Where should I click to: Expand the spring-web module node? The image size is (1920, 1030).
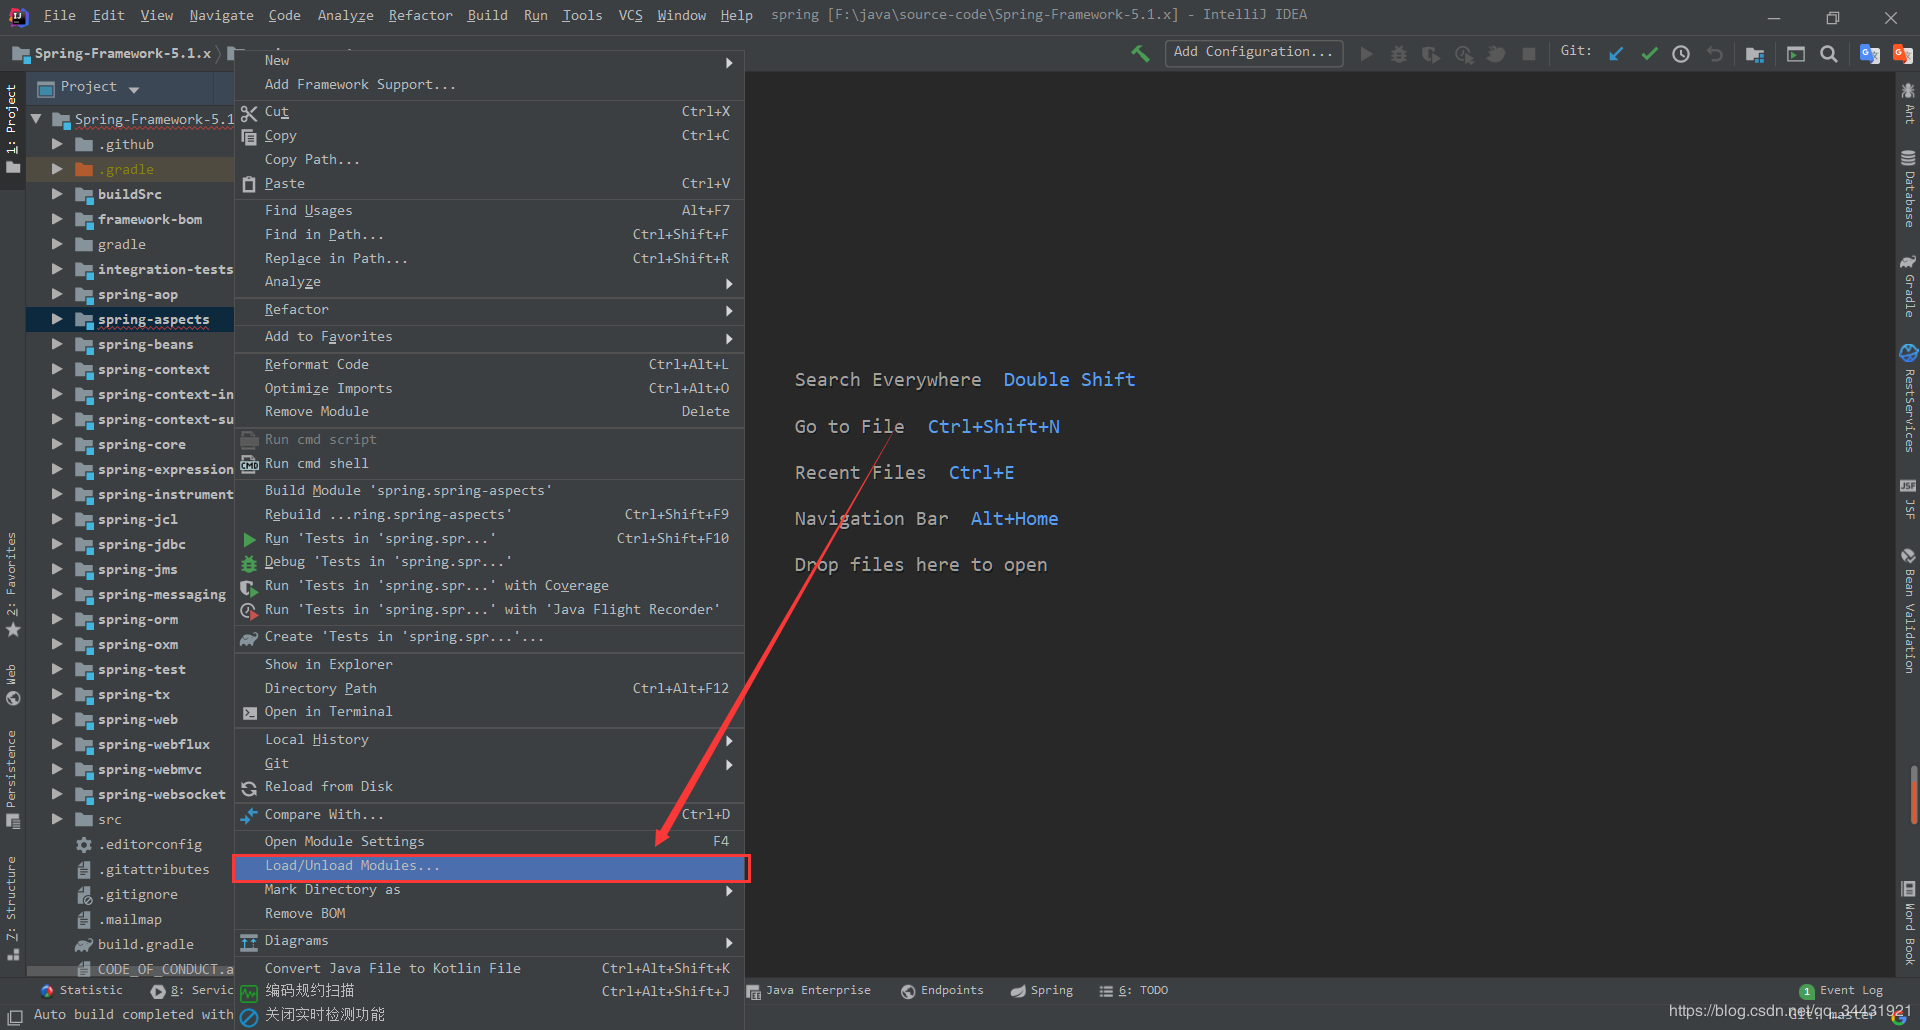click(x=57, y=720)
